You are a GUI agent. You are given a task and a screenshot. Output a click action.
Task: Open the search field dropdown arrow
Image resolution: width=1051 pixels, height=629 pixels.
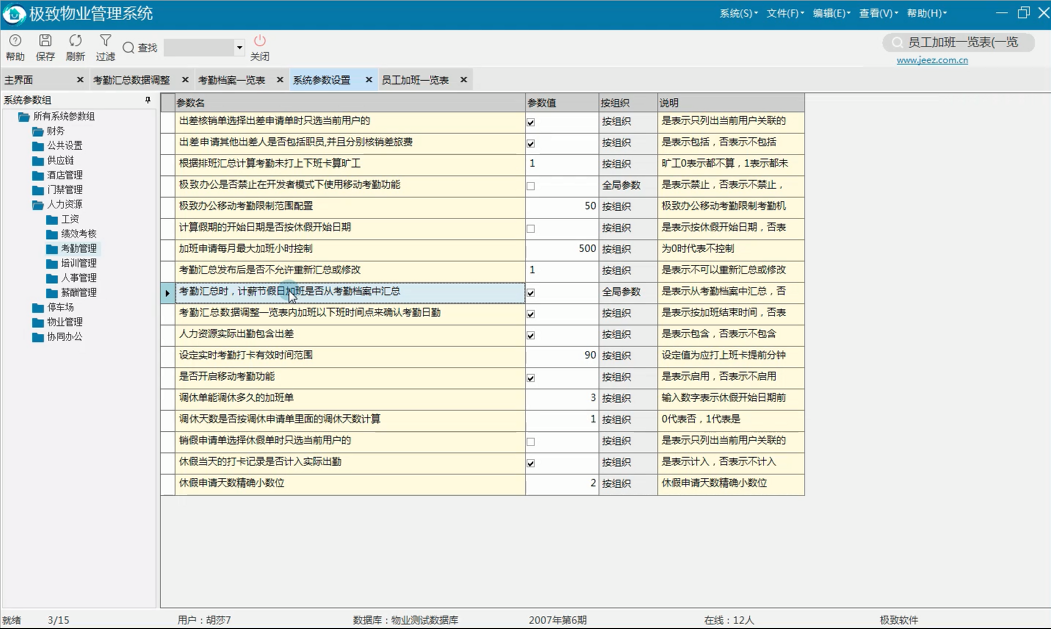point(239,48)
